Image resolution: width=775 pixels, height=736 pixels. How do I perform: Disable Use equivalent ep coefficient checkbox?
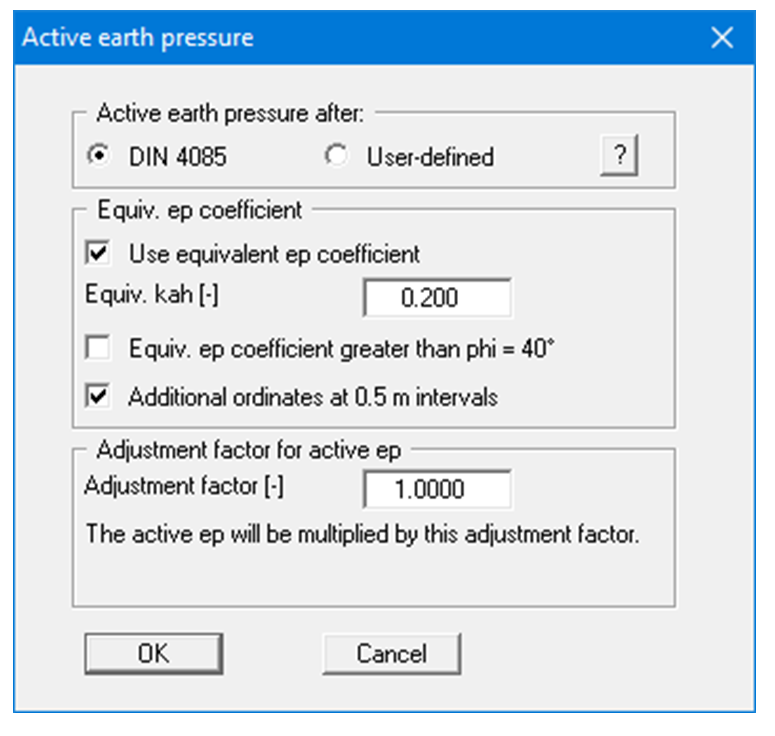99,254
